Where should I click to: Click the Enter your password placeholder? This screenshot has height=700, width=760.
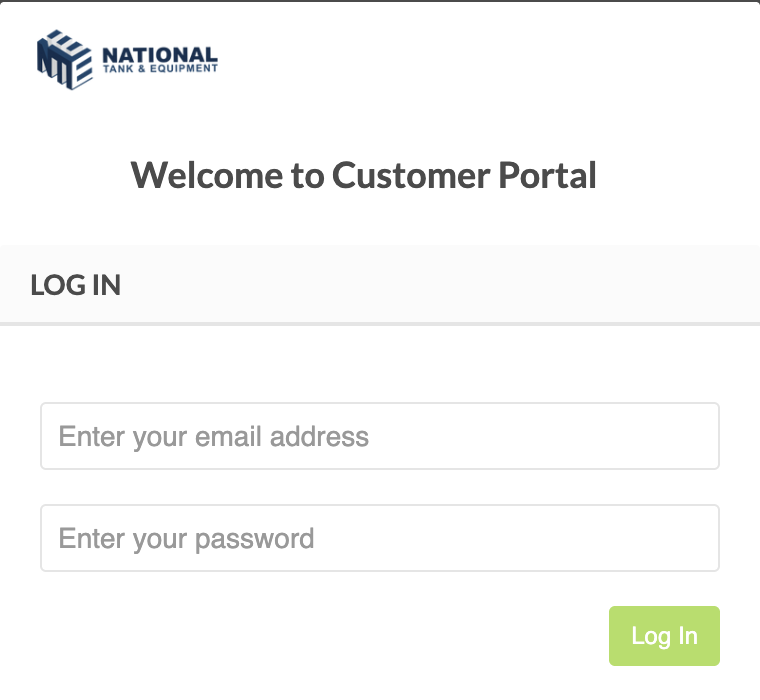(187, 539)
